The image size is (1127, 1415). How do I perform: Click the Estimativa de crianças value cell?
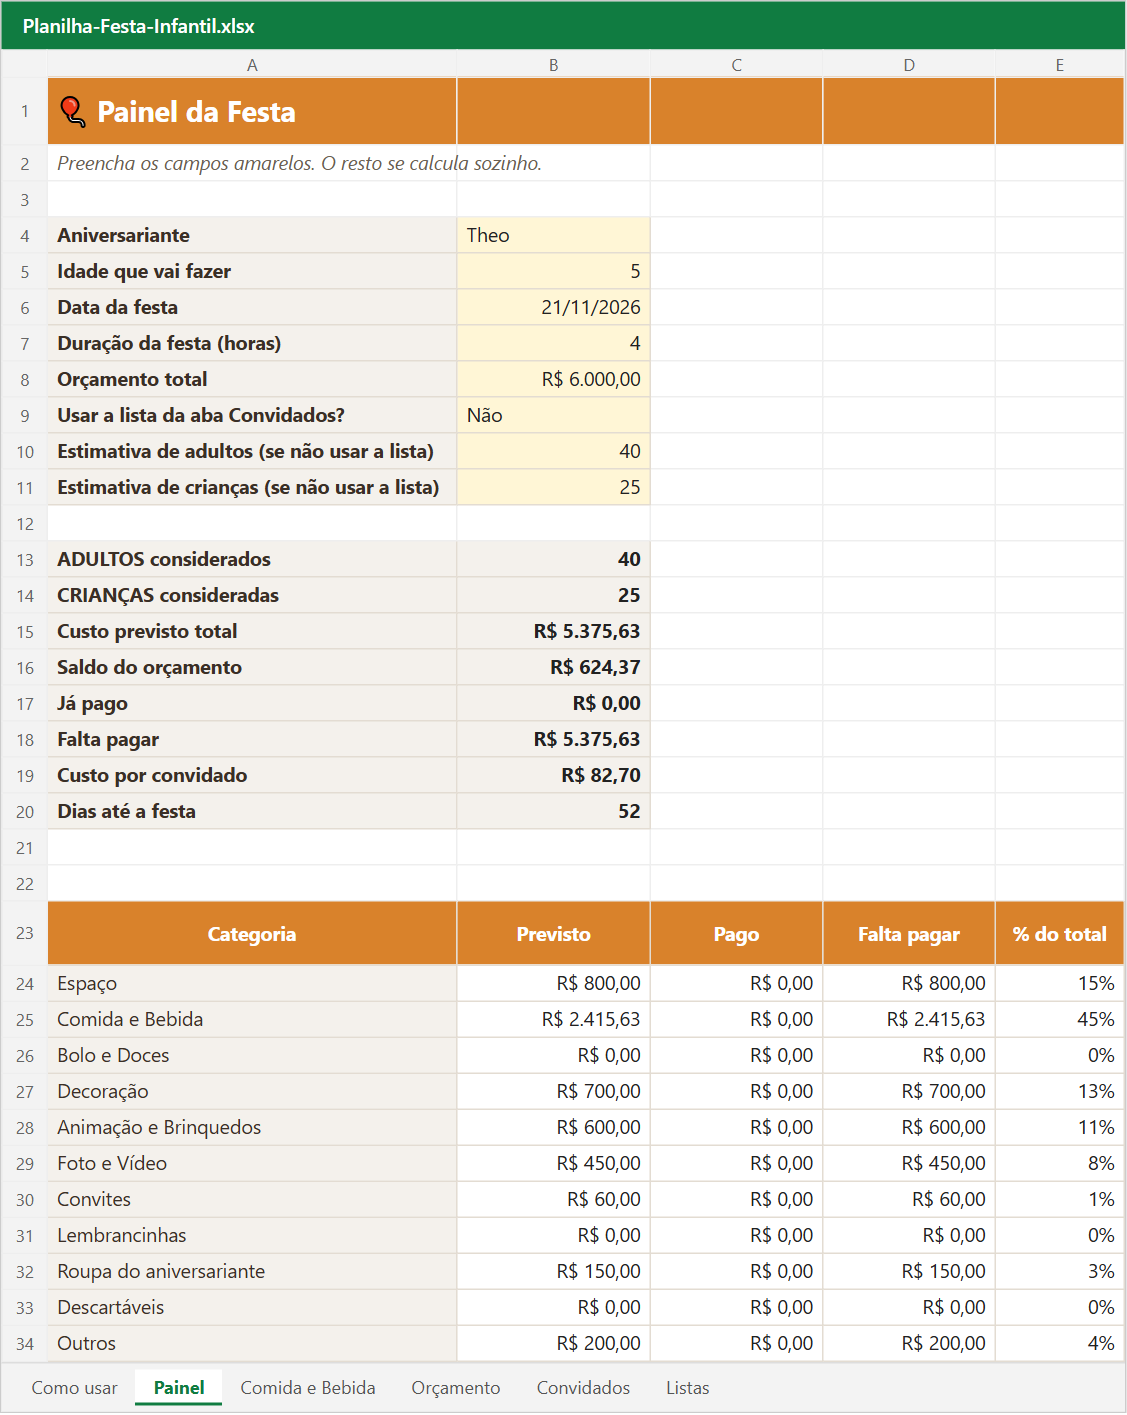pyautogui.click(x=553, y=487)
